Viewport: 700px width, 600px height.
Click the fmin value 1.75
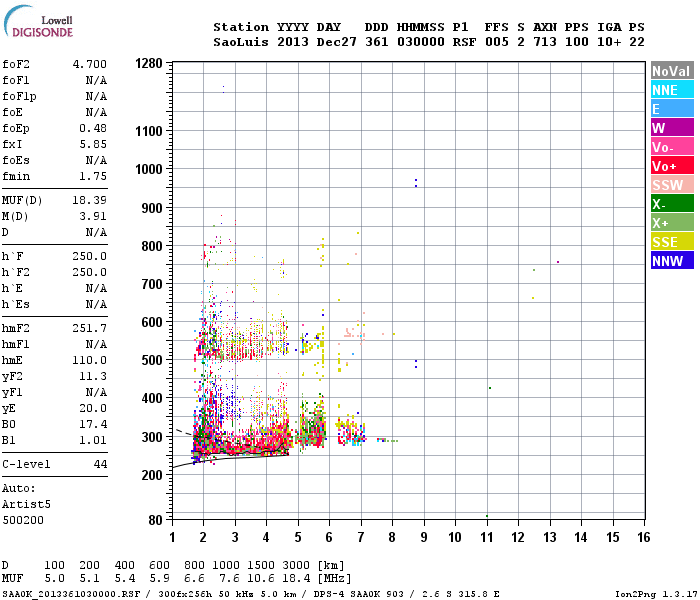pyautogui.click(x=93, y=176)
